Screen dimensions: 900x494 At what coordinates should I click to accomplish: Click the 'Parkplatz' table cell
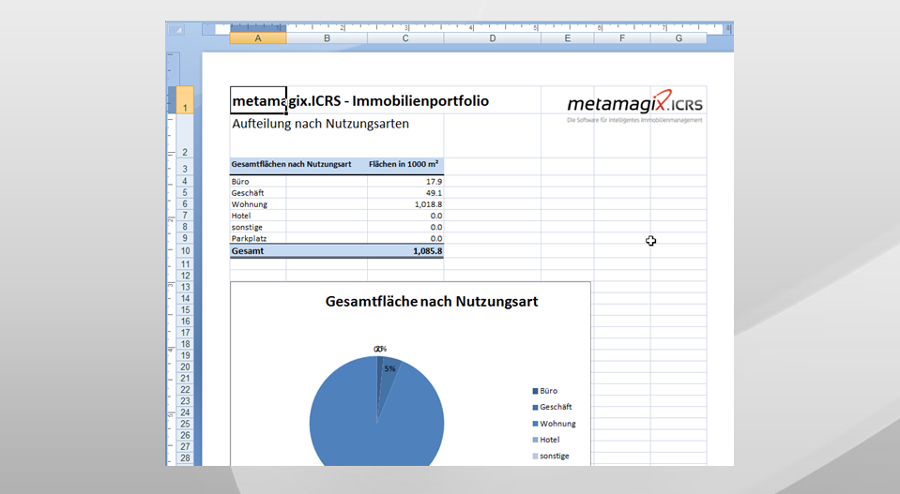(x=258, y=238)
